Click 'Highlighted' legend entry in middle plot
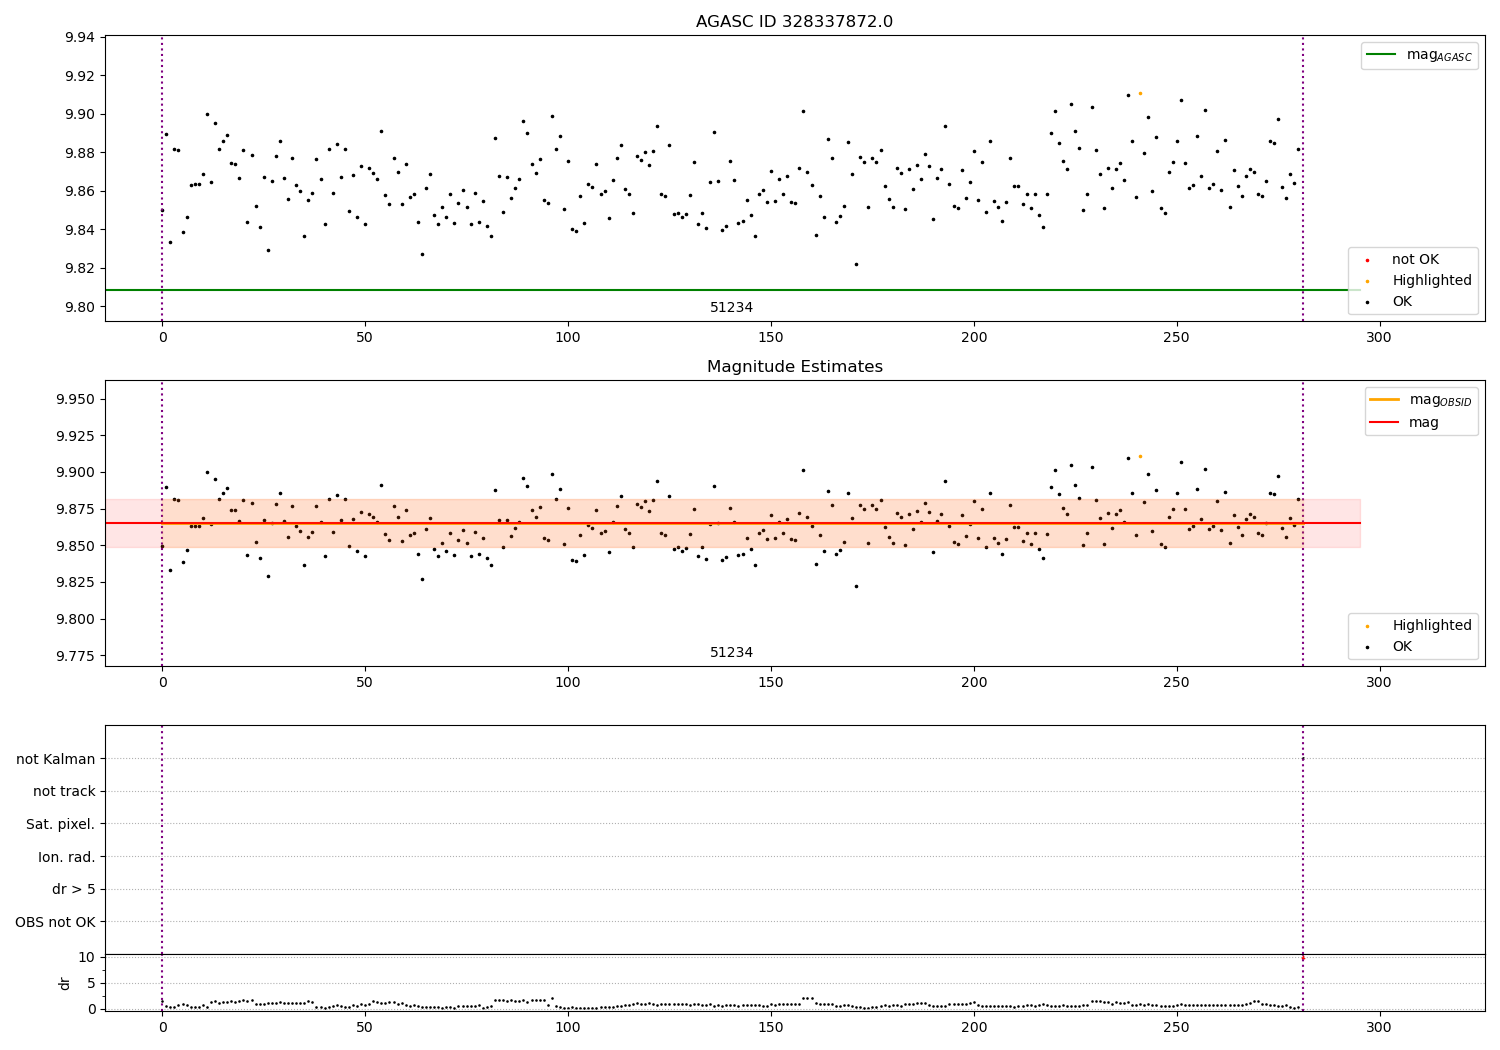 [1432, 626]
